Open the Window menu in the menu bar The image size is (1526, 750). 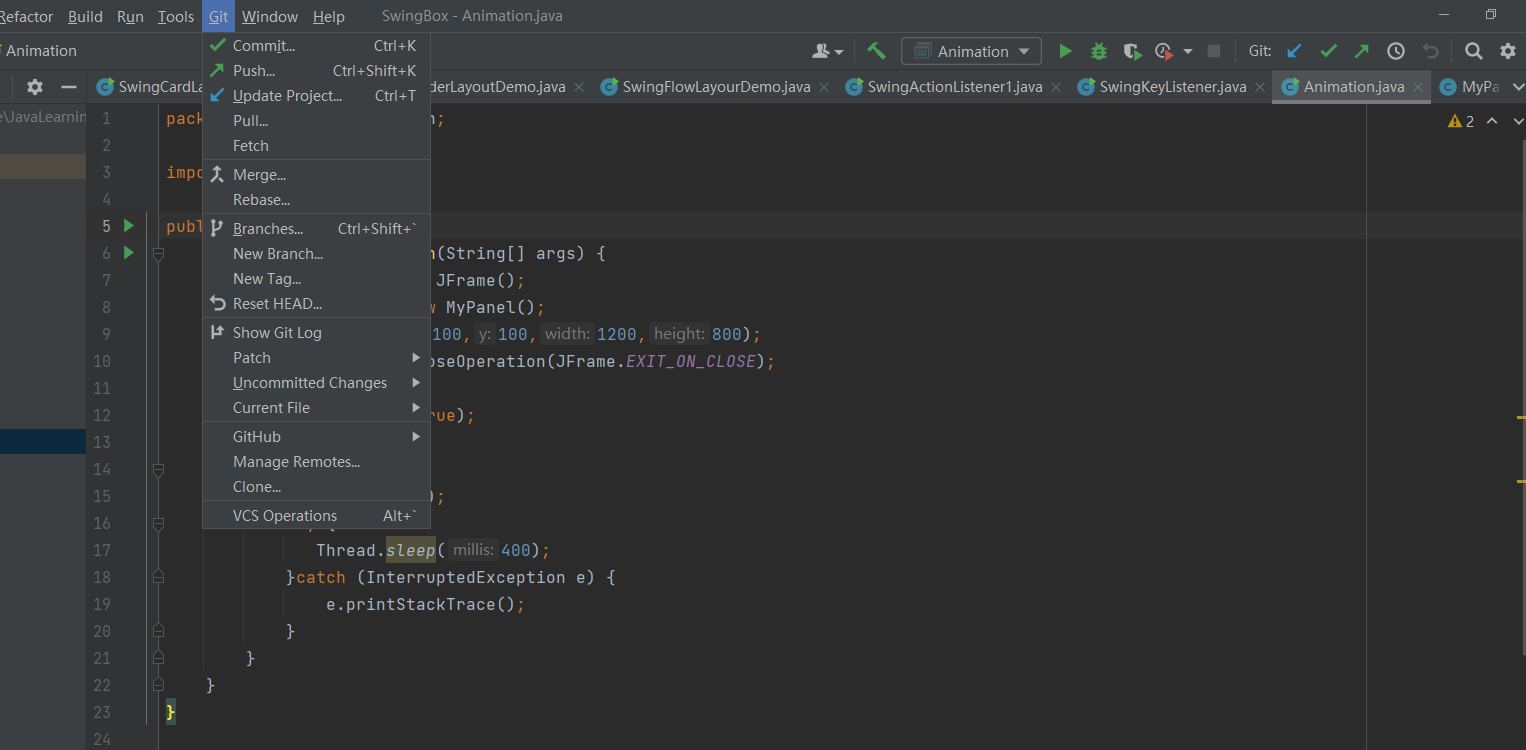(270, 17)
